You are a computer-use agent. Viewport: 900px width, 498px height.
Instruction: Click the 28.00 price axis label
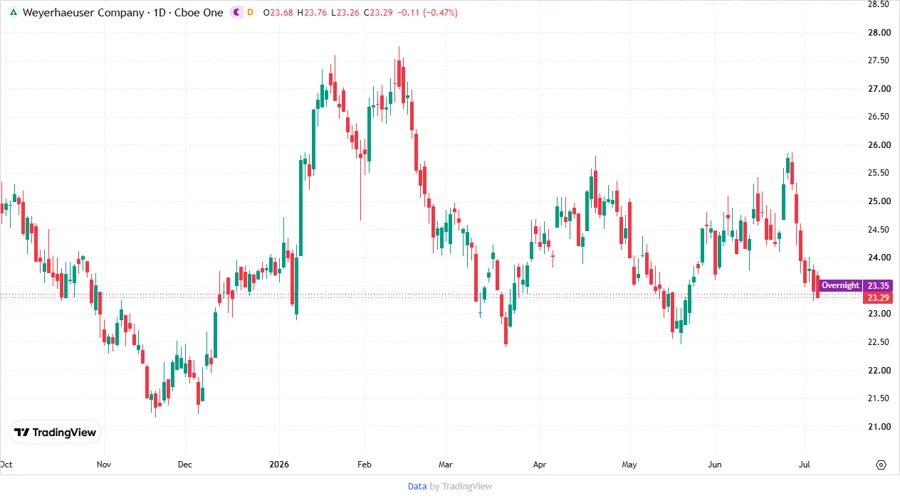point(879,33)
